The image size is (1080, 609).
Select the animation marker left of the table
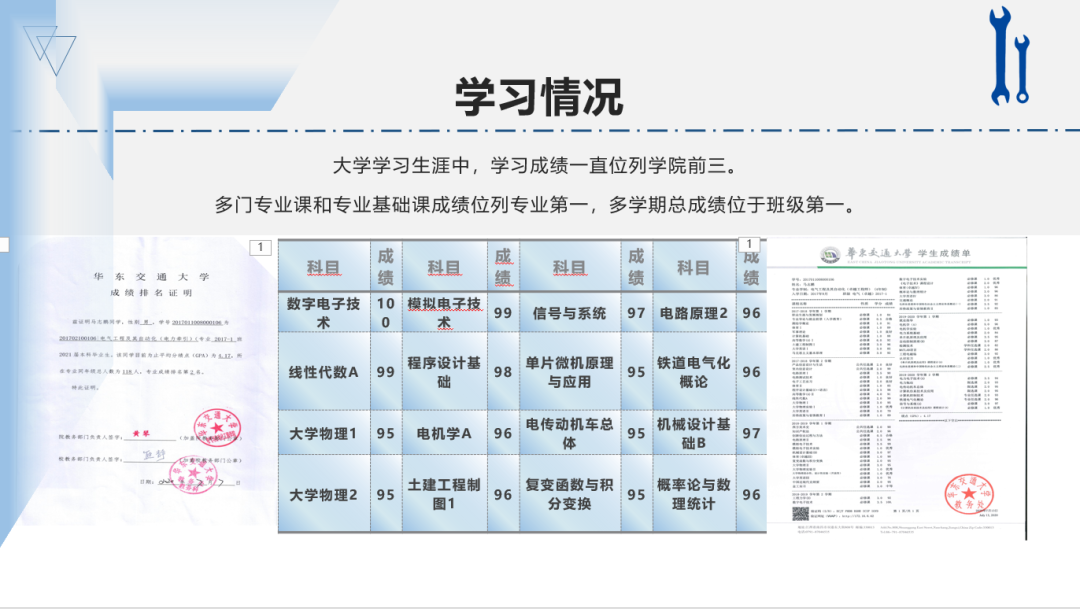260,247
